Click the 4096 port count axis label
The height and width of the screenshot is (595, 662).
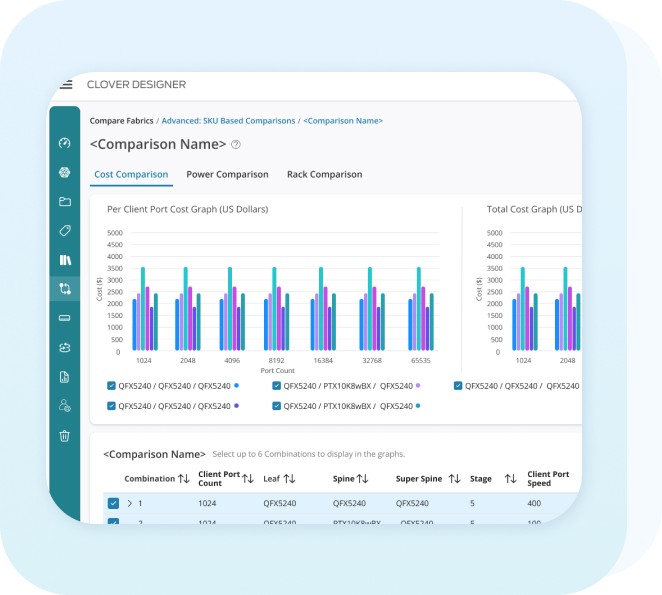click(232, 361)
